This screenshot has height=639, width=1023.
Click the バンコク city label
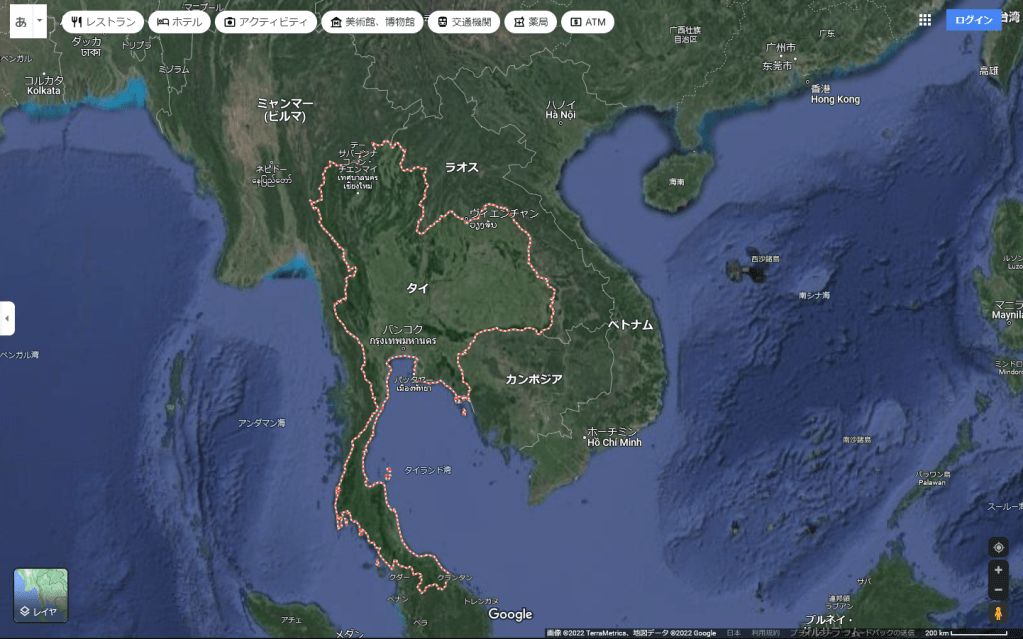click(403, 328)
